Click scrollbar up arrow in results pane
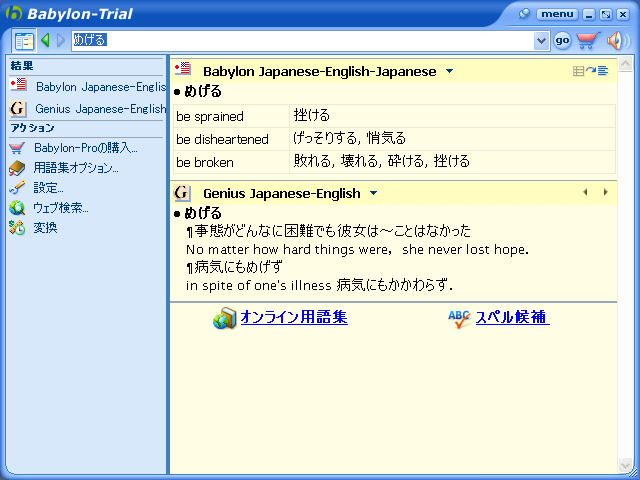 coord(625,64)
